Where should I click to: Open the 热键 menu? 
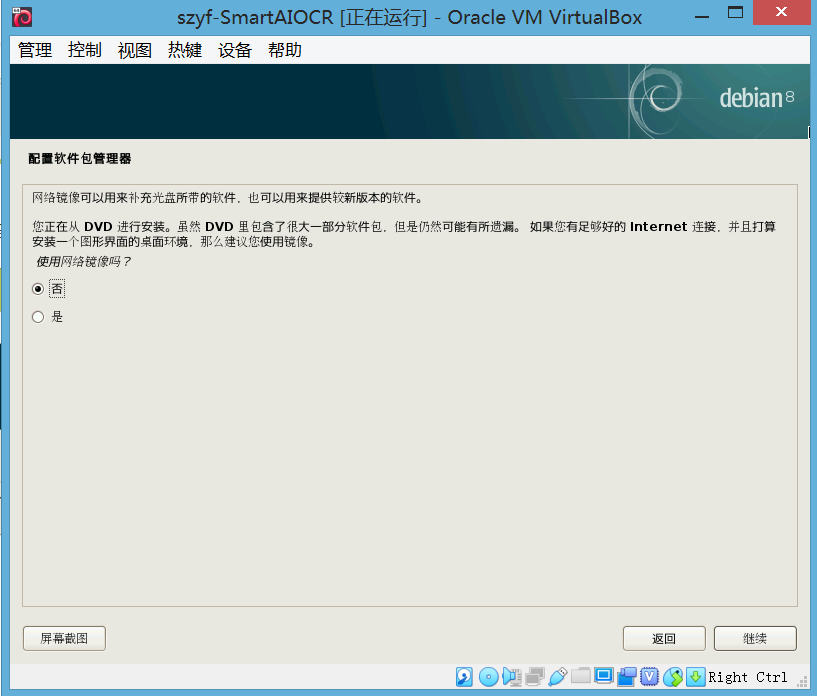[x=184, y=50]
